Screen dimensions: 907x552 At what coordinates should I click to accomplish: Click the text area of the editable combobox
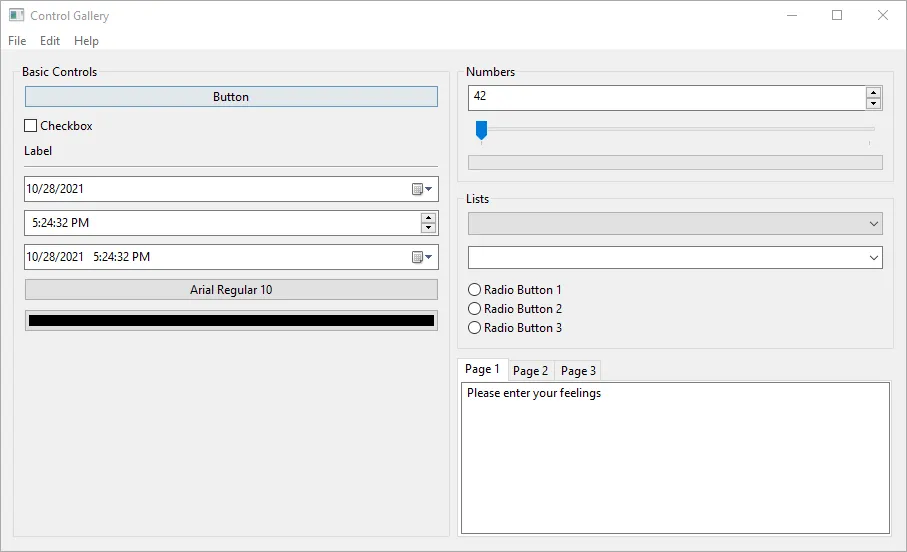pos(666,257)
